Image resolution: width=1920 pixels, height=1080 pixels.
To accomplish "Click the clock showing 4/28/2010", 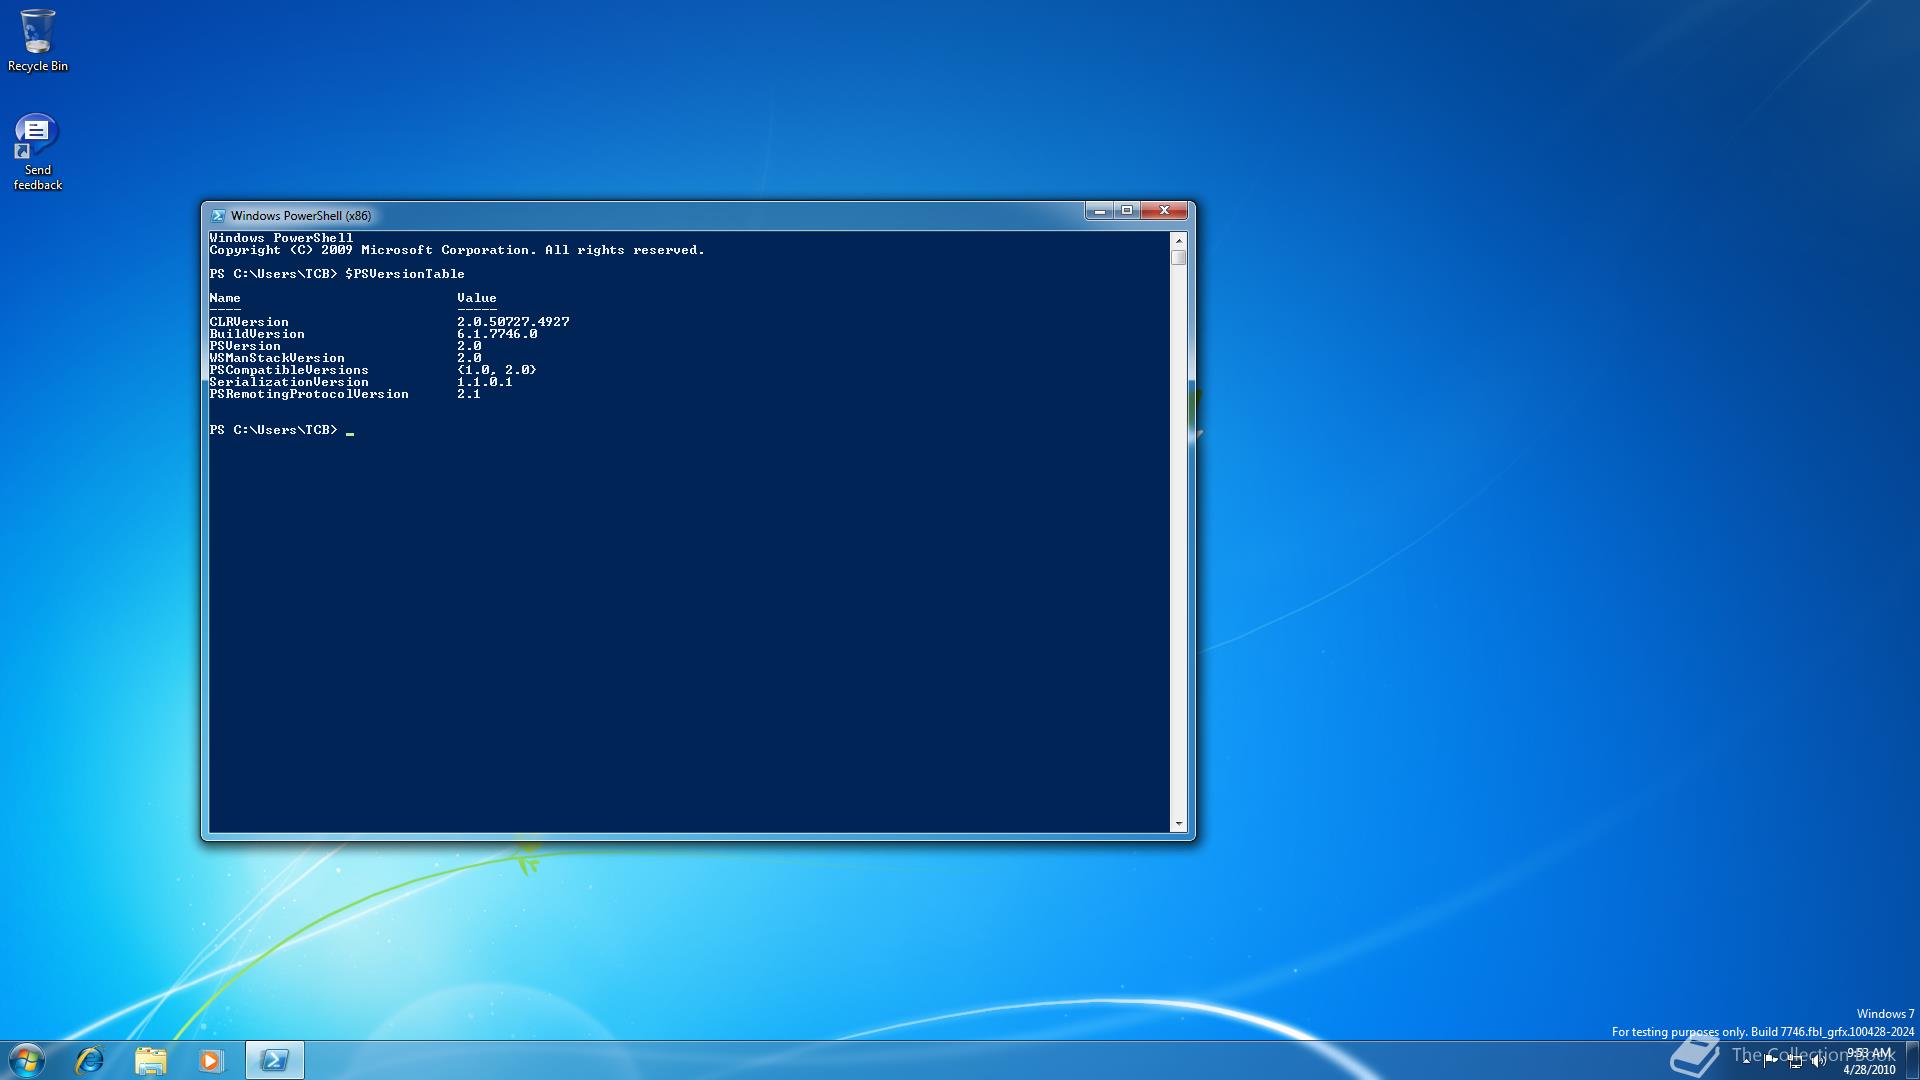I will [x=1869, y=1061].
